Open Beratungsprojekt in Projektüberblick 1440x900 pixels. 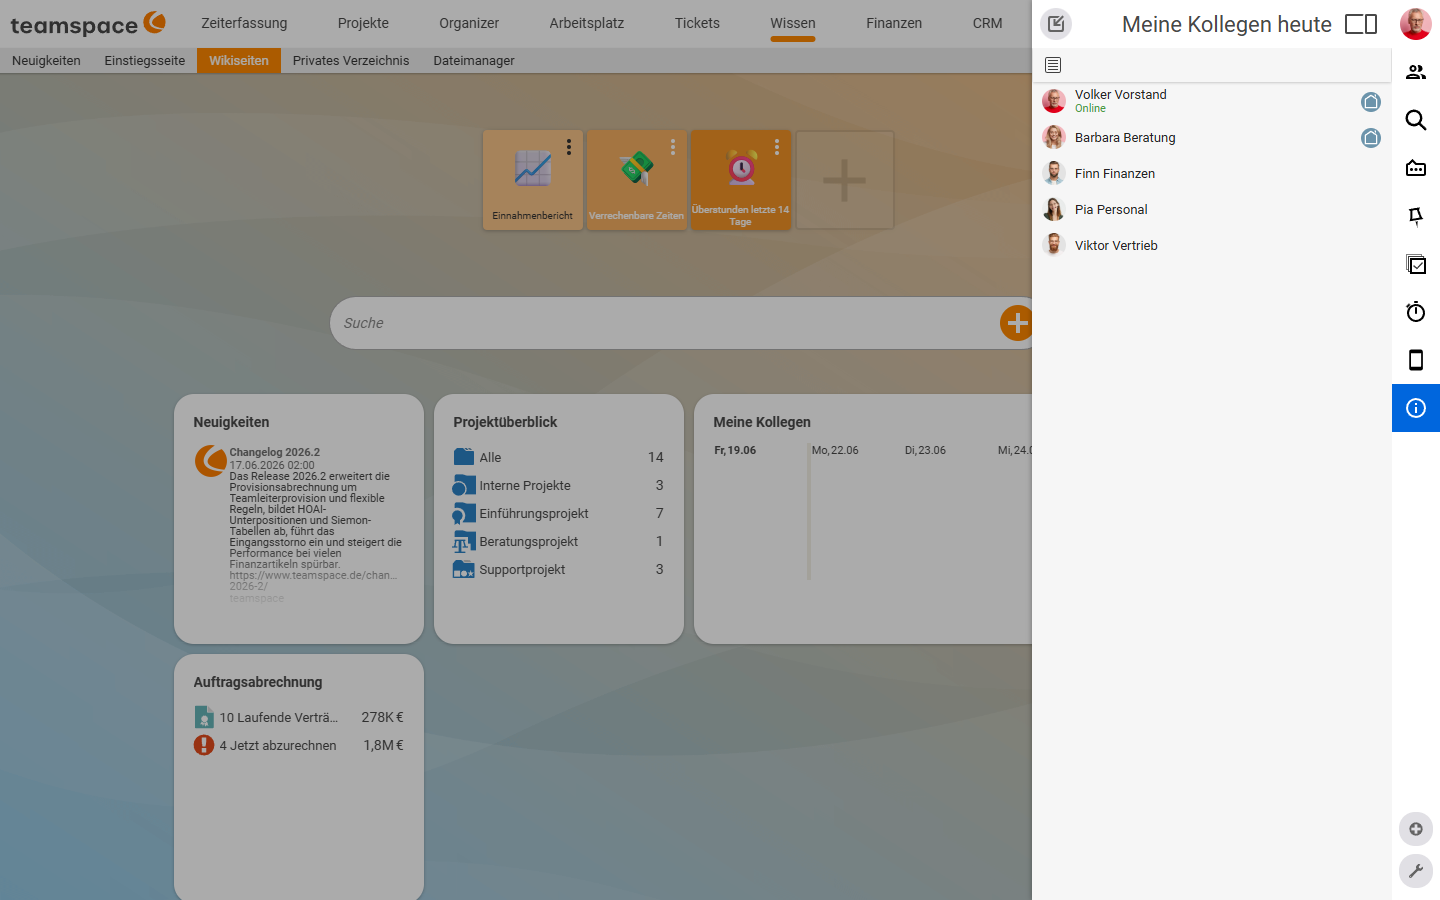point(558,541)
